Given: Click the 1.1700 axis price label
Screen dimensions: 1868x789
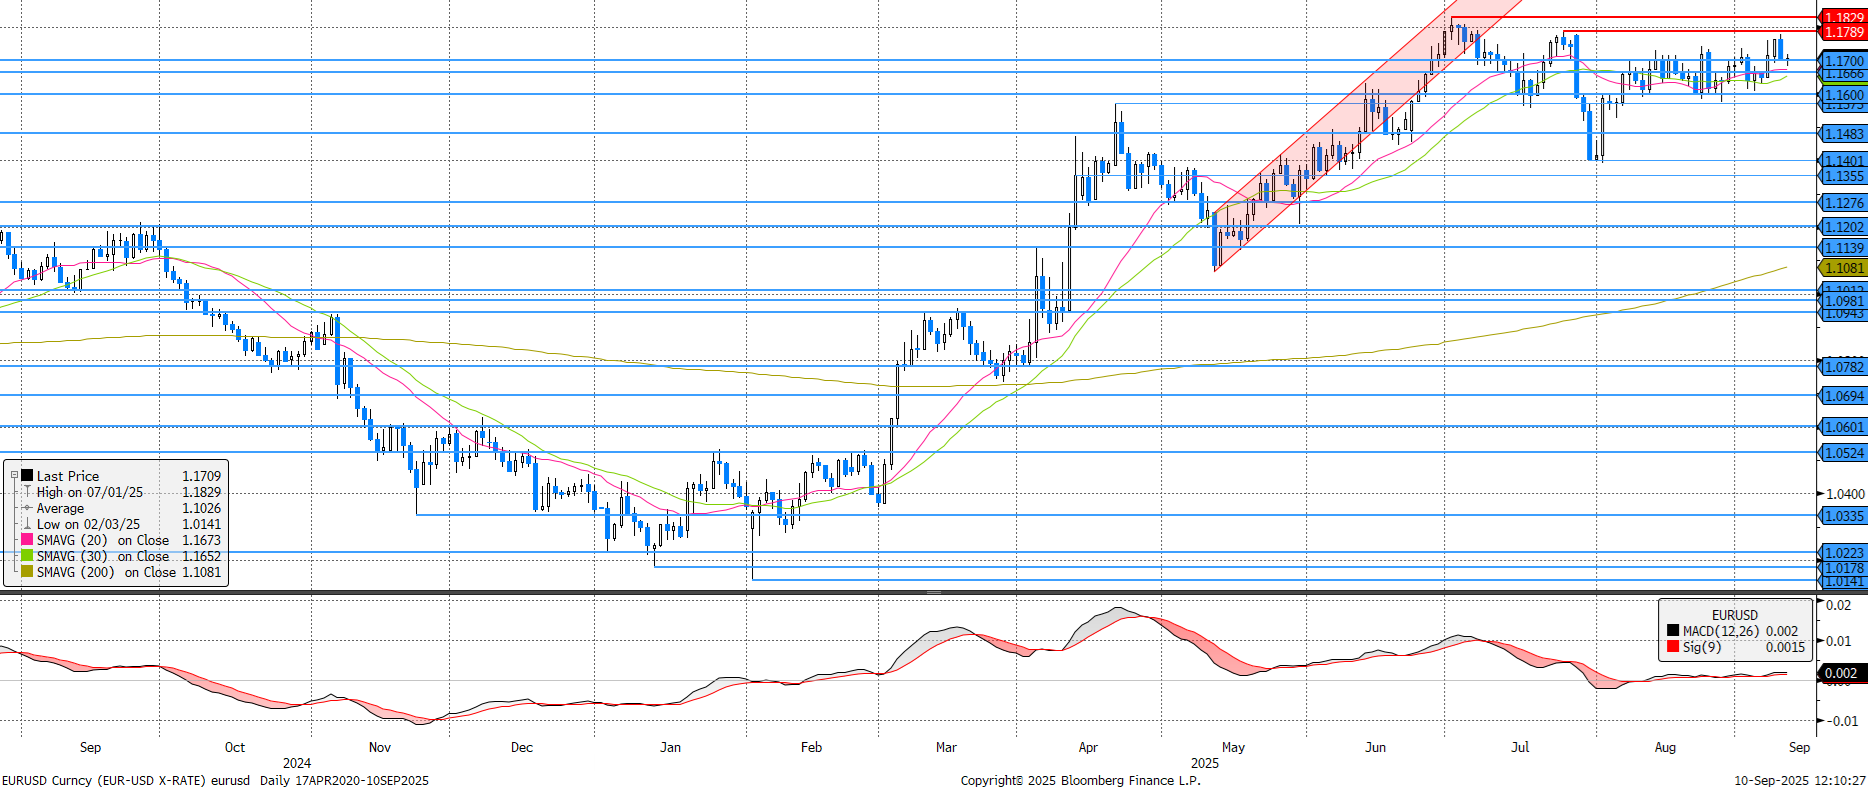Looking at the screenshot, I should coord(1842,61).
